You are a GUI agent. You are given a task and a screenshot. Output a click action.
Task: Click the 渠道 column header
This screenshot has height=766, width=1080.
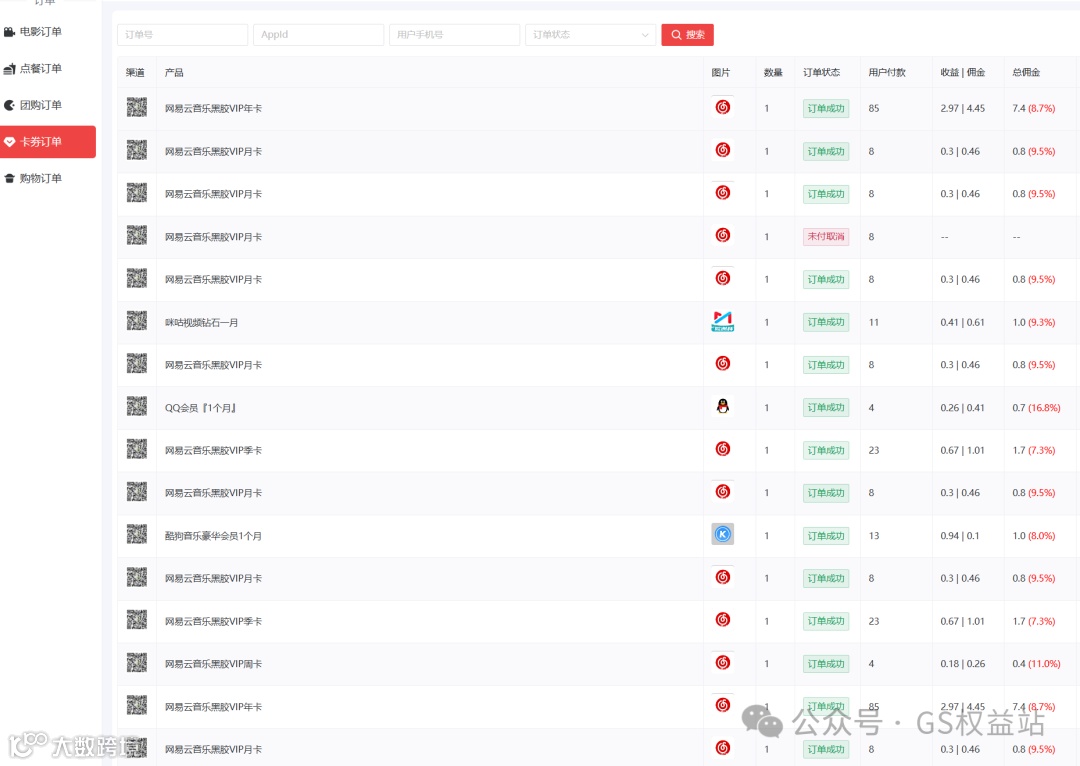(x=135, y=72)
